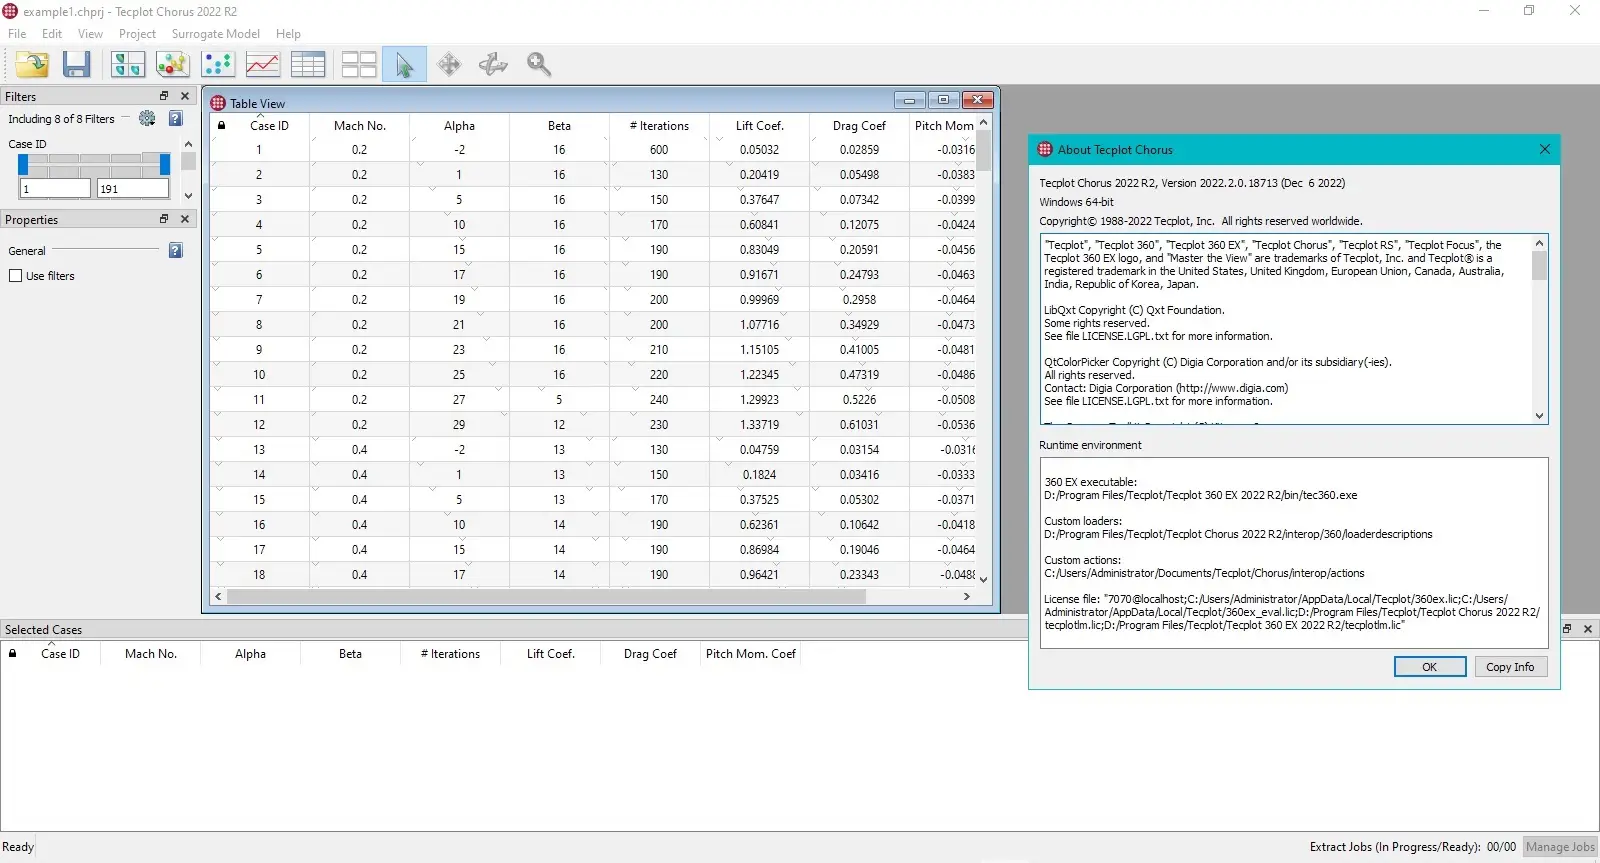1600x863 pixels.
Task: Open the File menu
Action: (17, 33)
